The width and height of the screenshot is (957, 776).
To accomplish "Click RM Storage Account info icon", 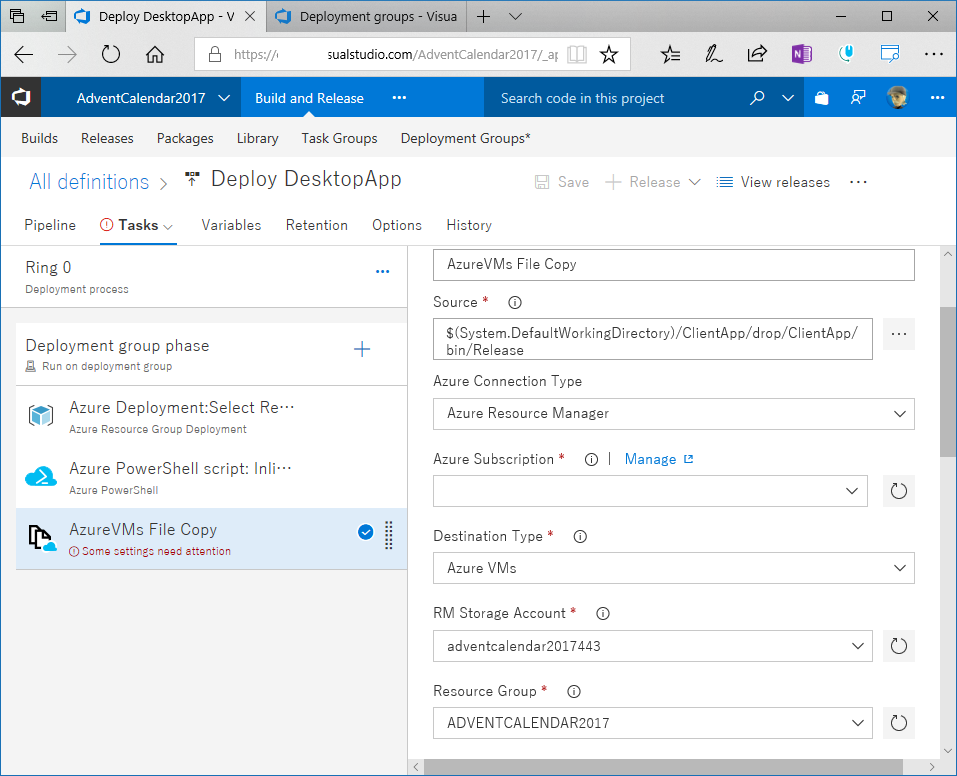I will 602,614.
